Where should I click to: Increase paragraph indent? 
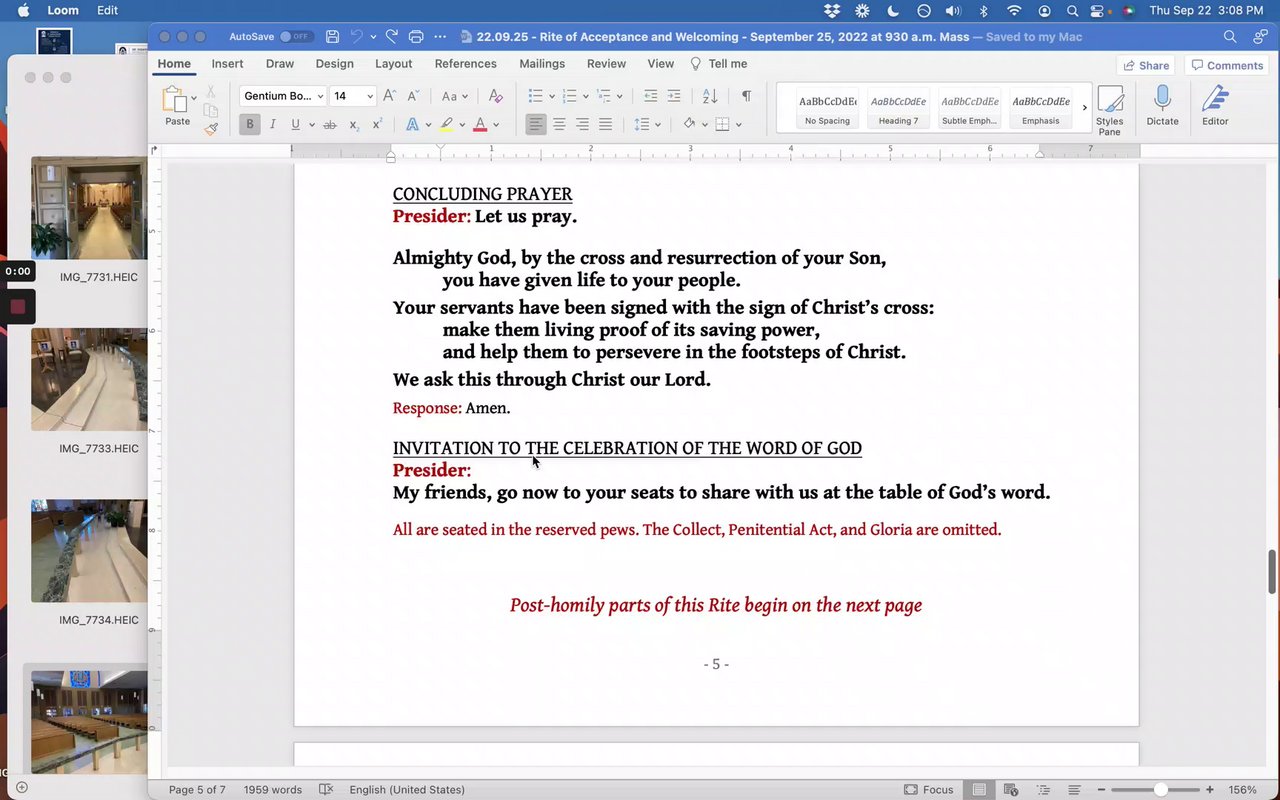click(x=674, y=96)
